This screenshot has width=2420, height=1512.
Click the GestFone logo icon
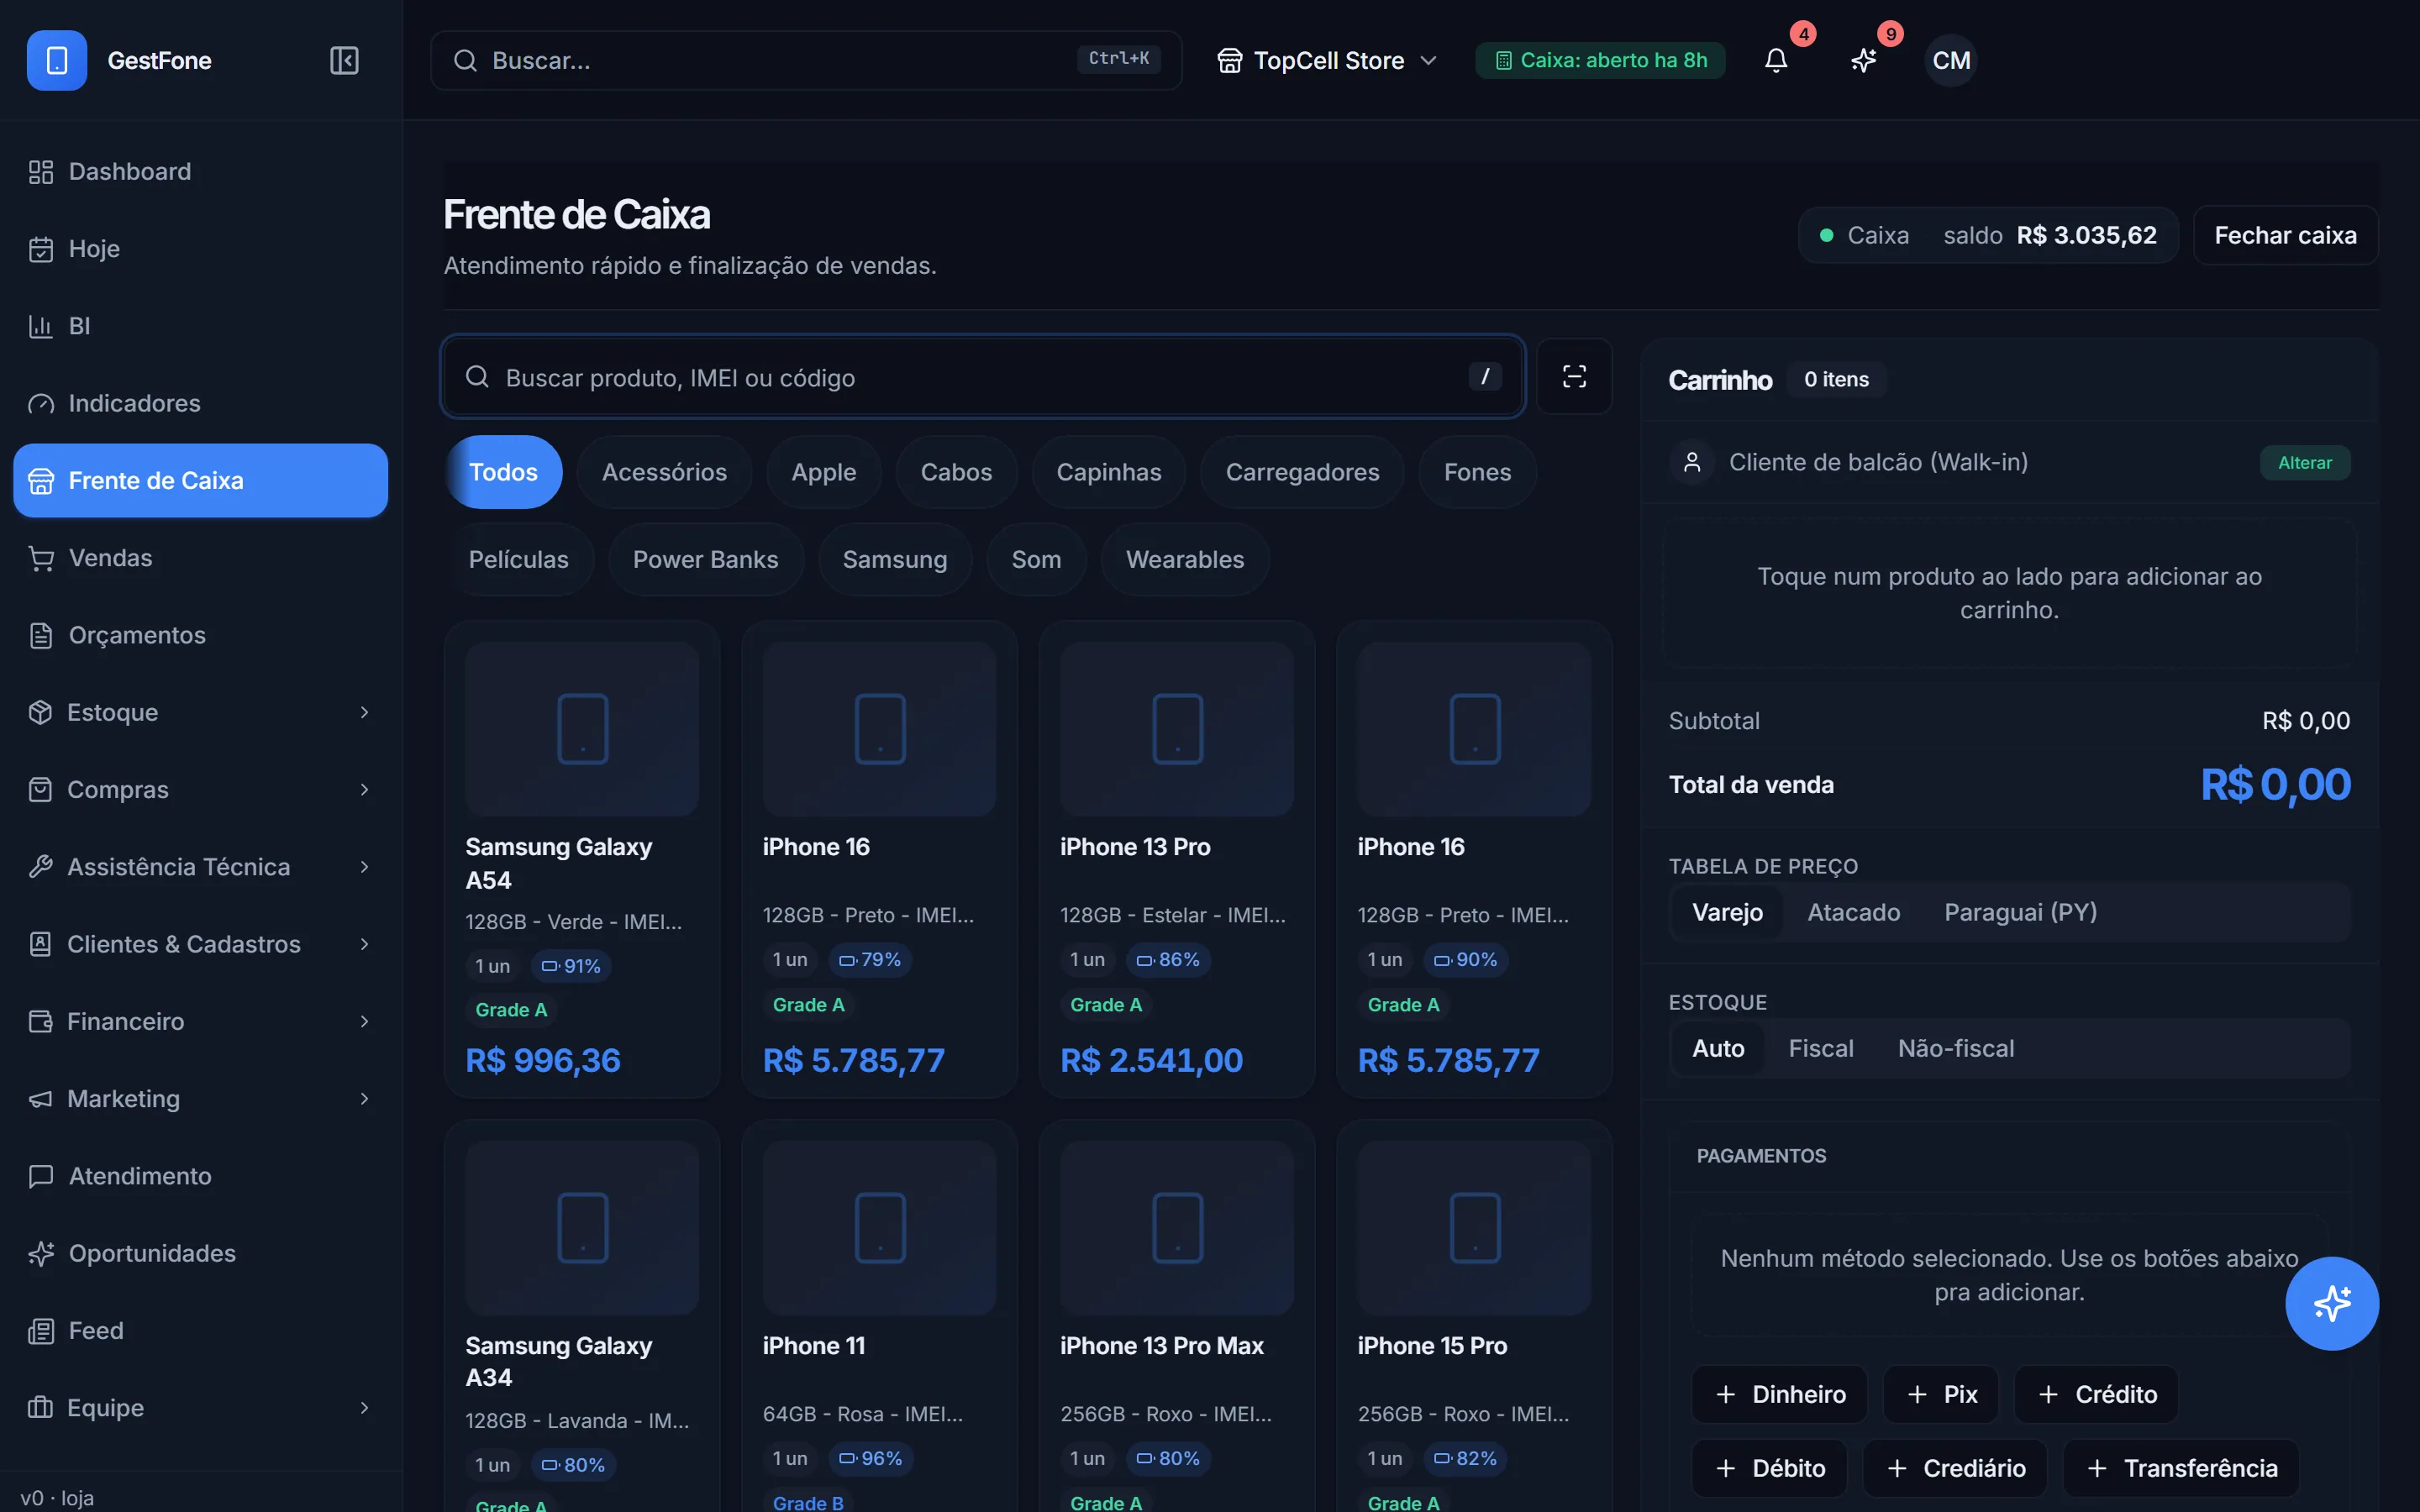point(57,60)
